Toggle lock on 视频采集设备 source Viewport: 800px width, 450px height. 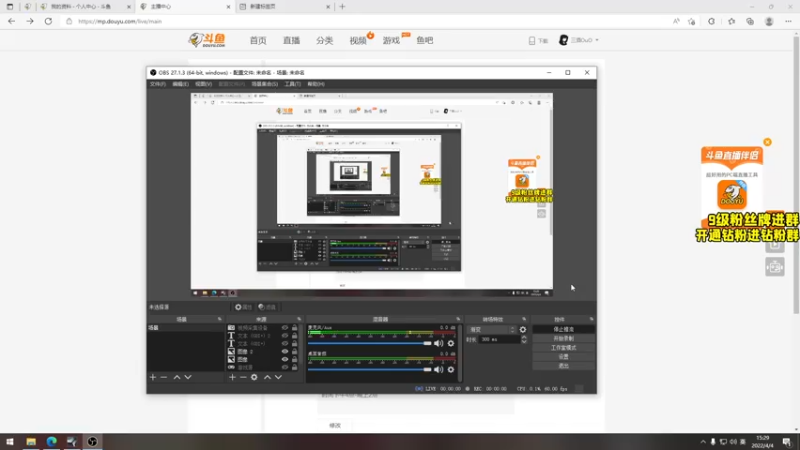tap(294, 328)
